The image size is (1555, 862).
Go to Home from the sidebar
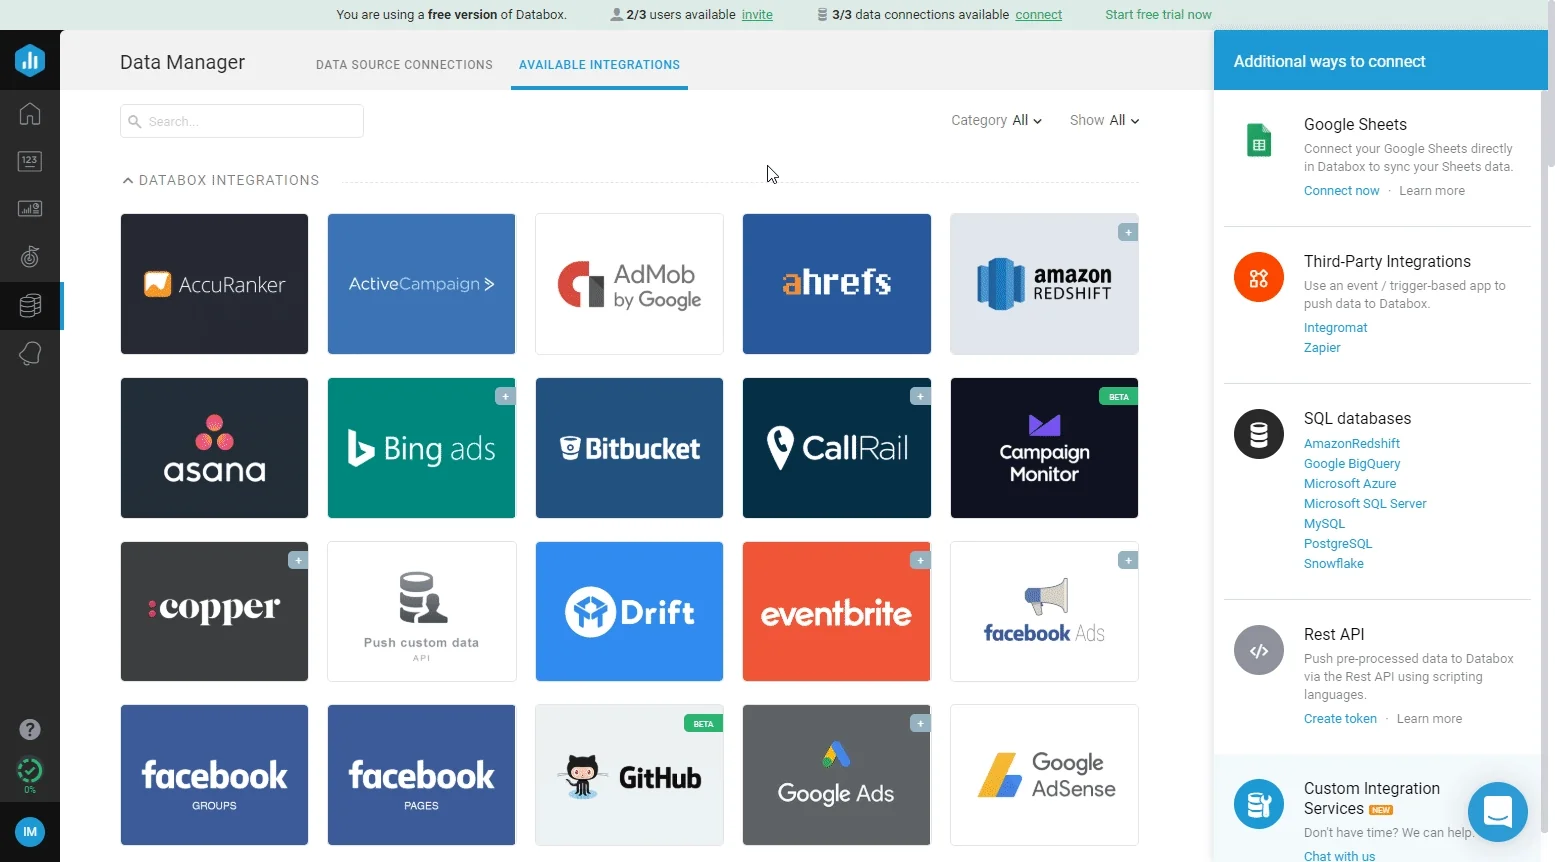coord(30,113)
